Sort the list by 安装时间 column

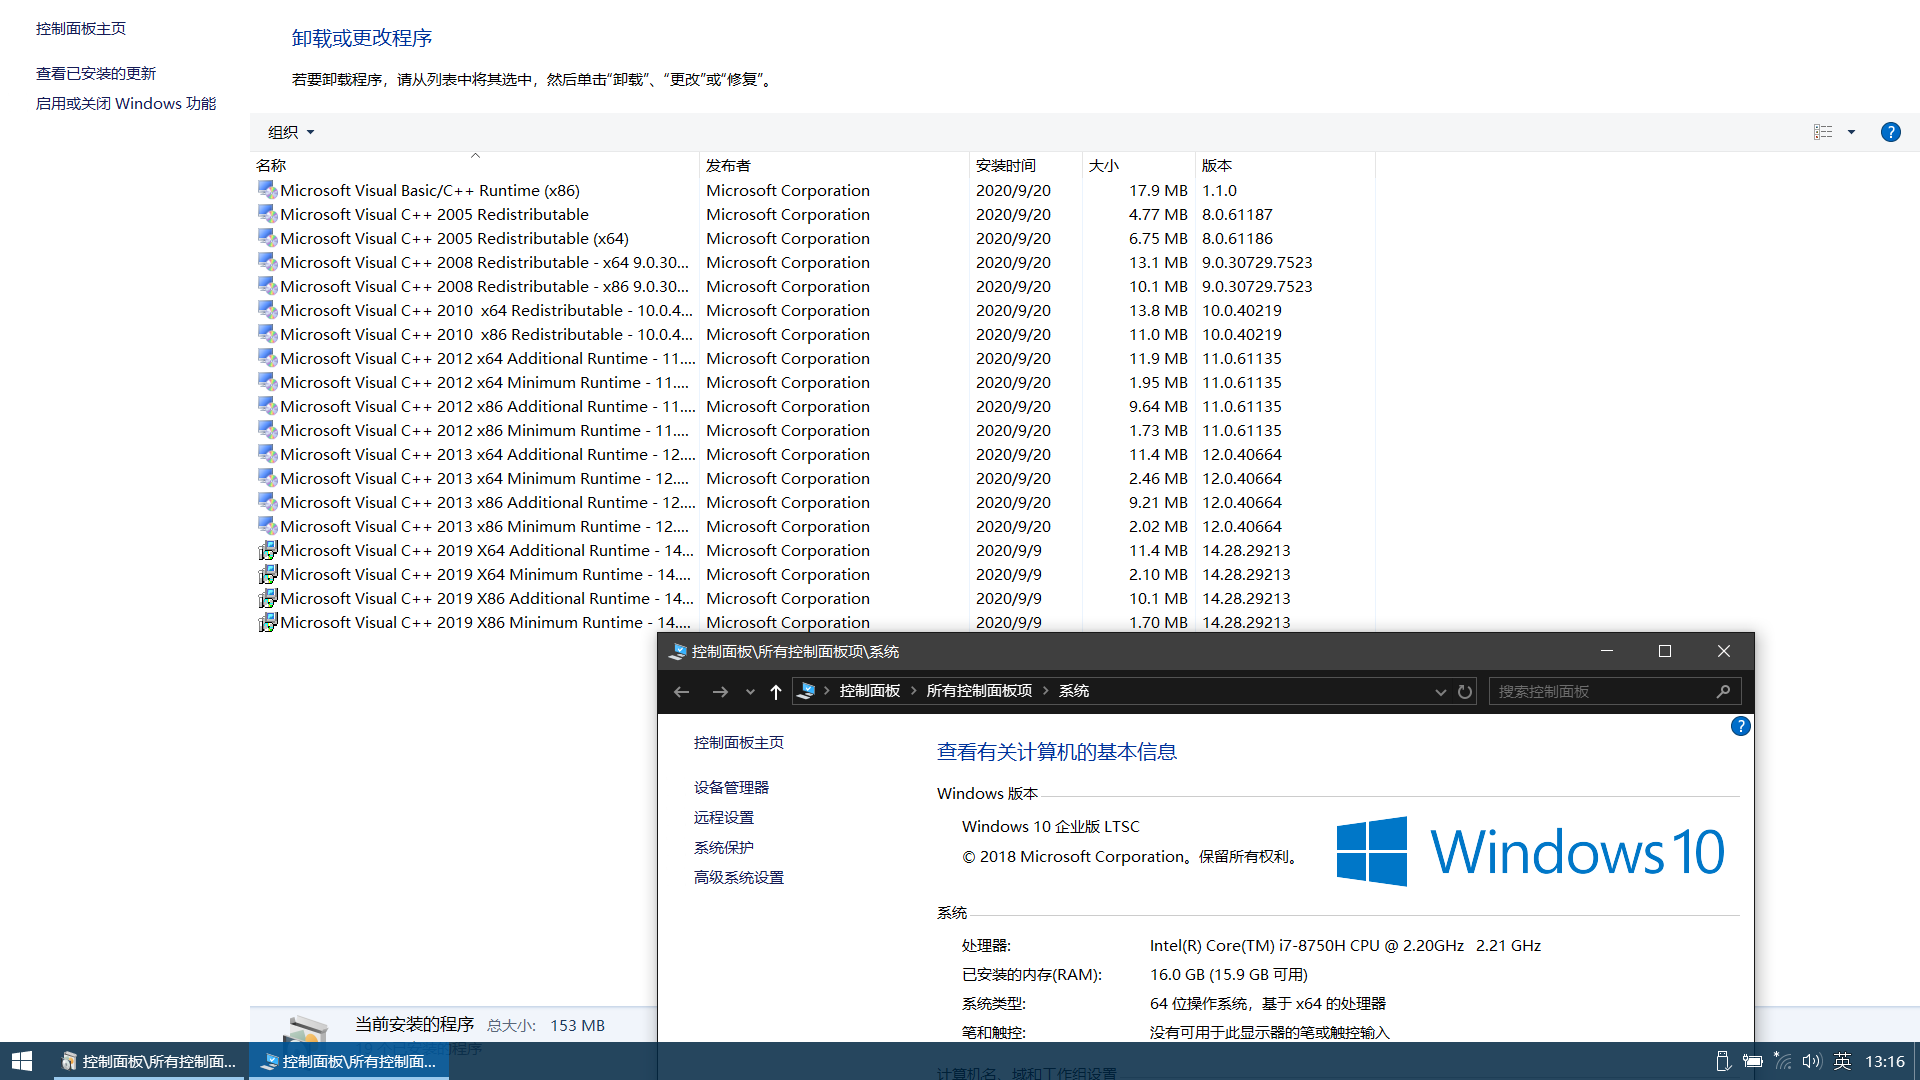(1025, 165)
